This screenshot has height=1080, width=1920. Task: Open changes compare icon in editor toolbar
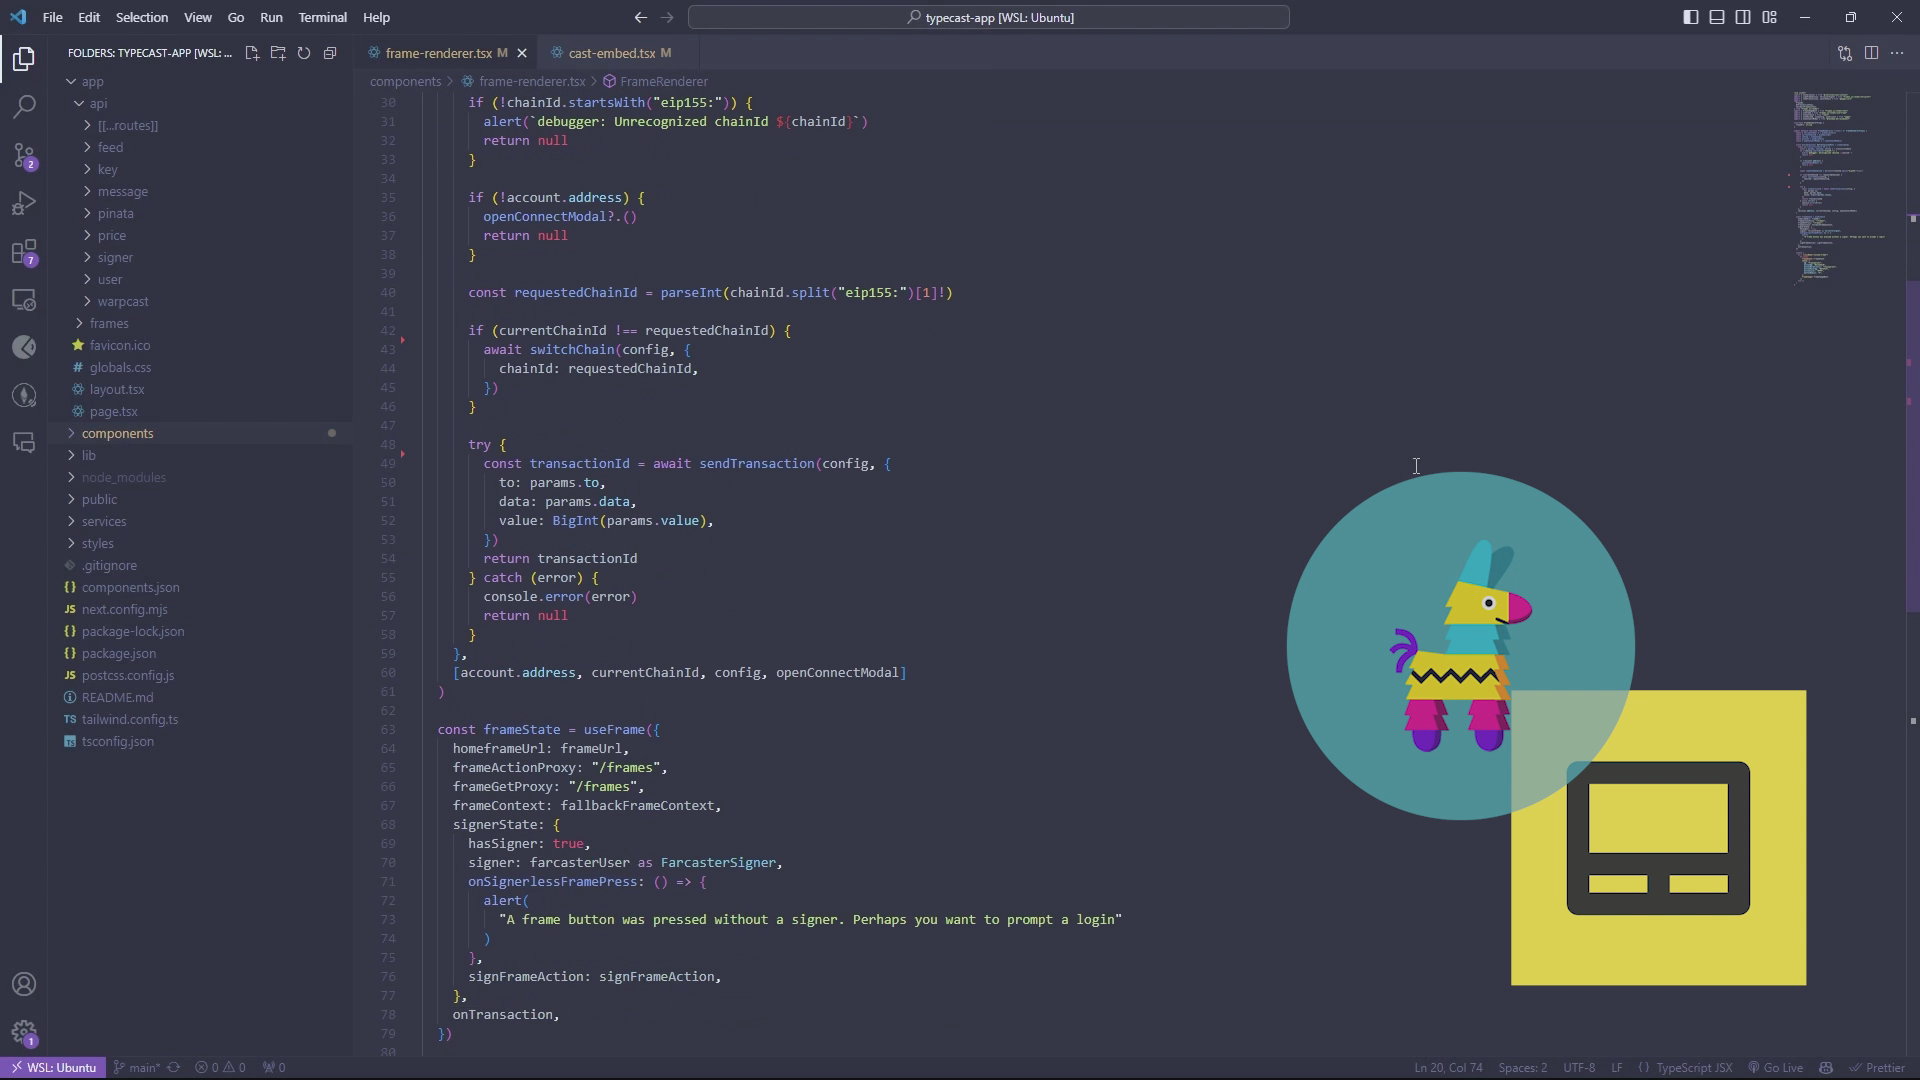pos(1845,53)
